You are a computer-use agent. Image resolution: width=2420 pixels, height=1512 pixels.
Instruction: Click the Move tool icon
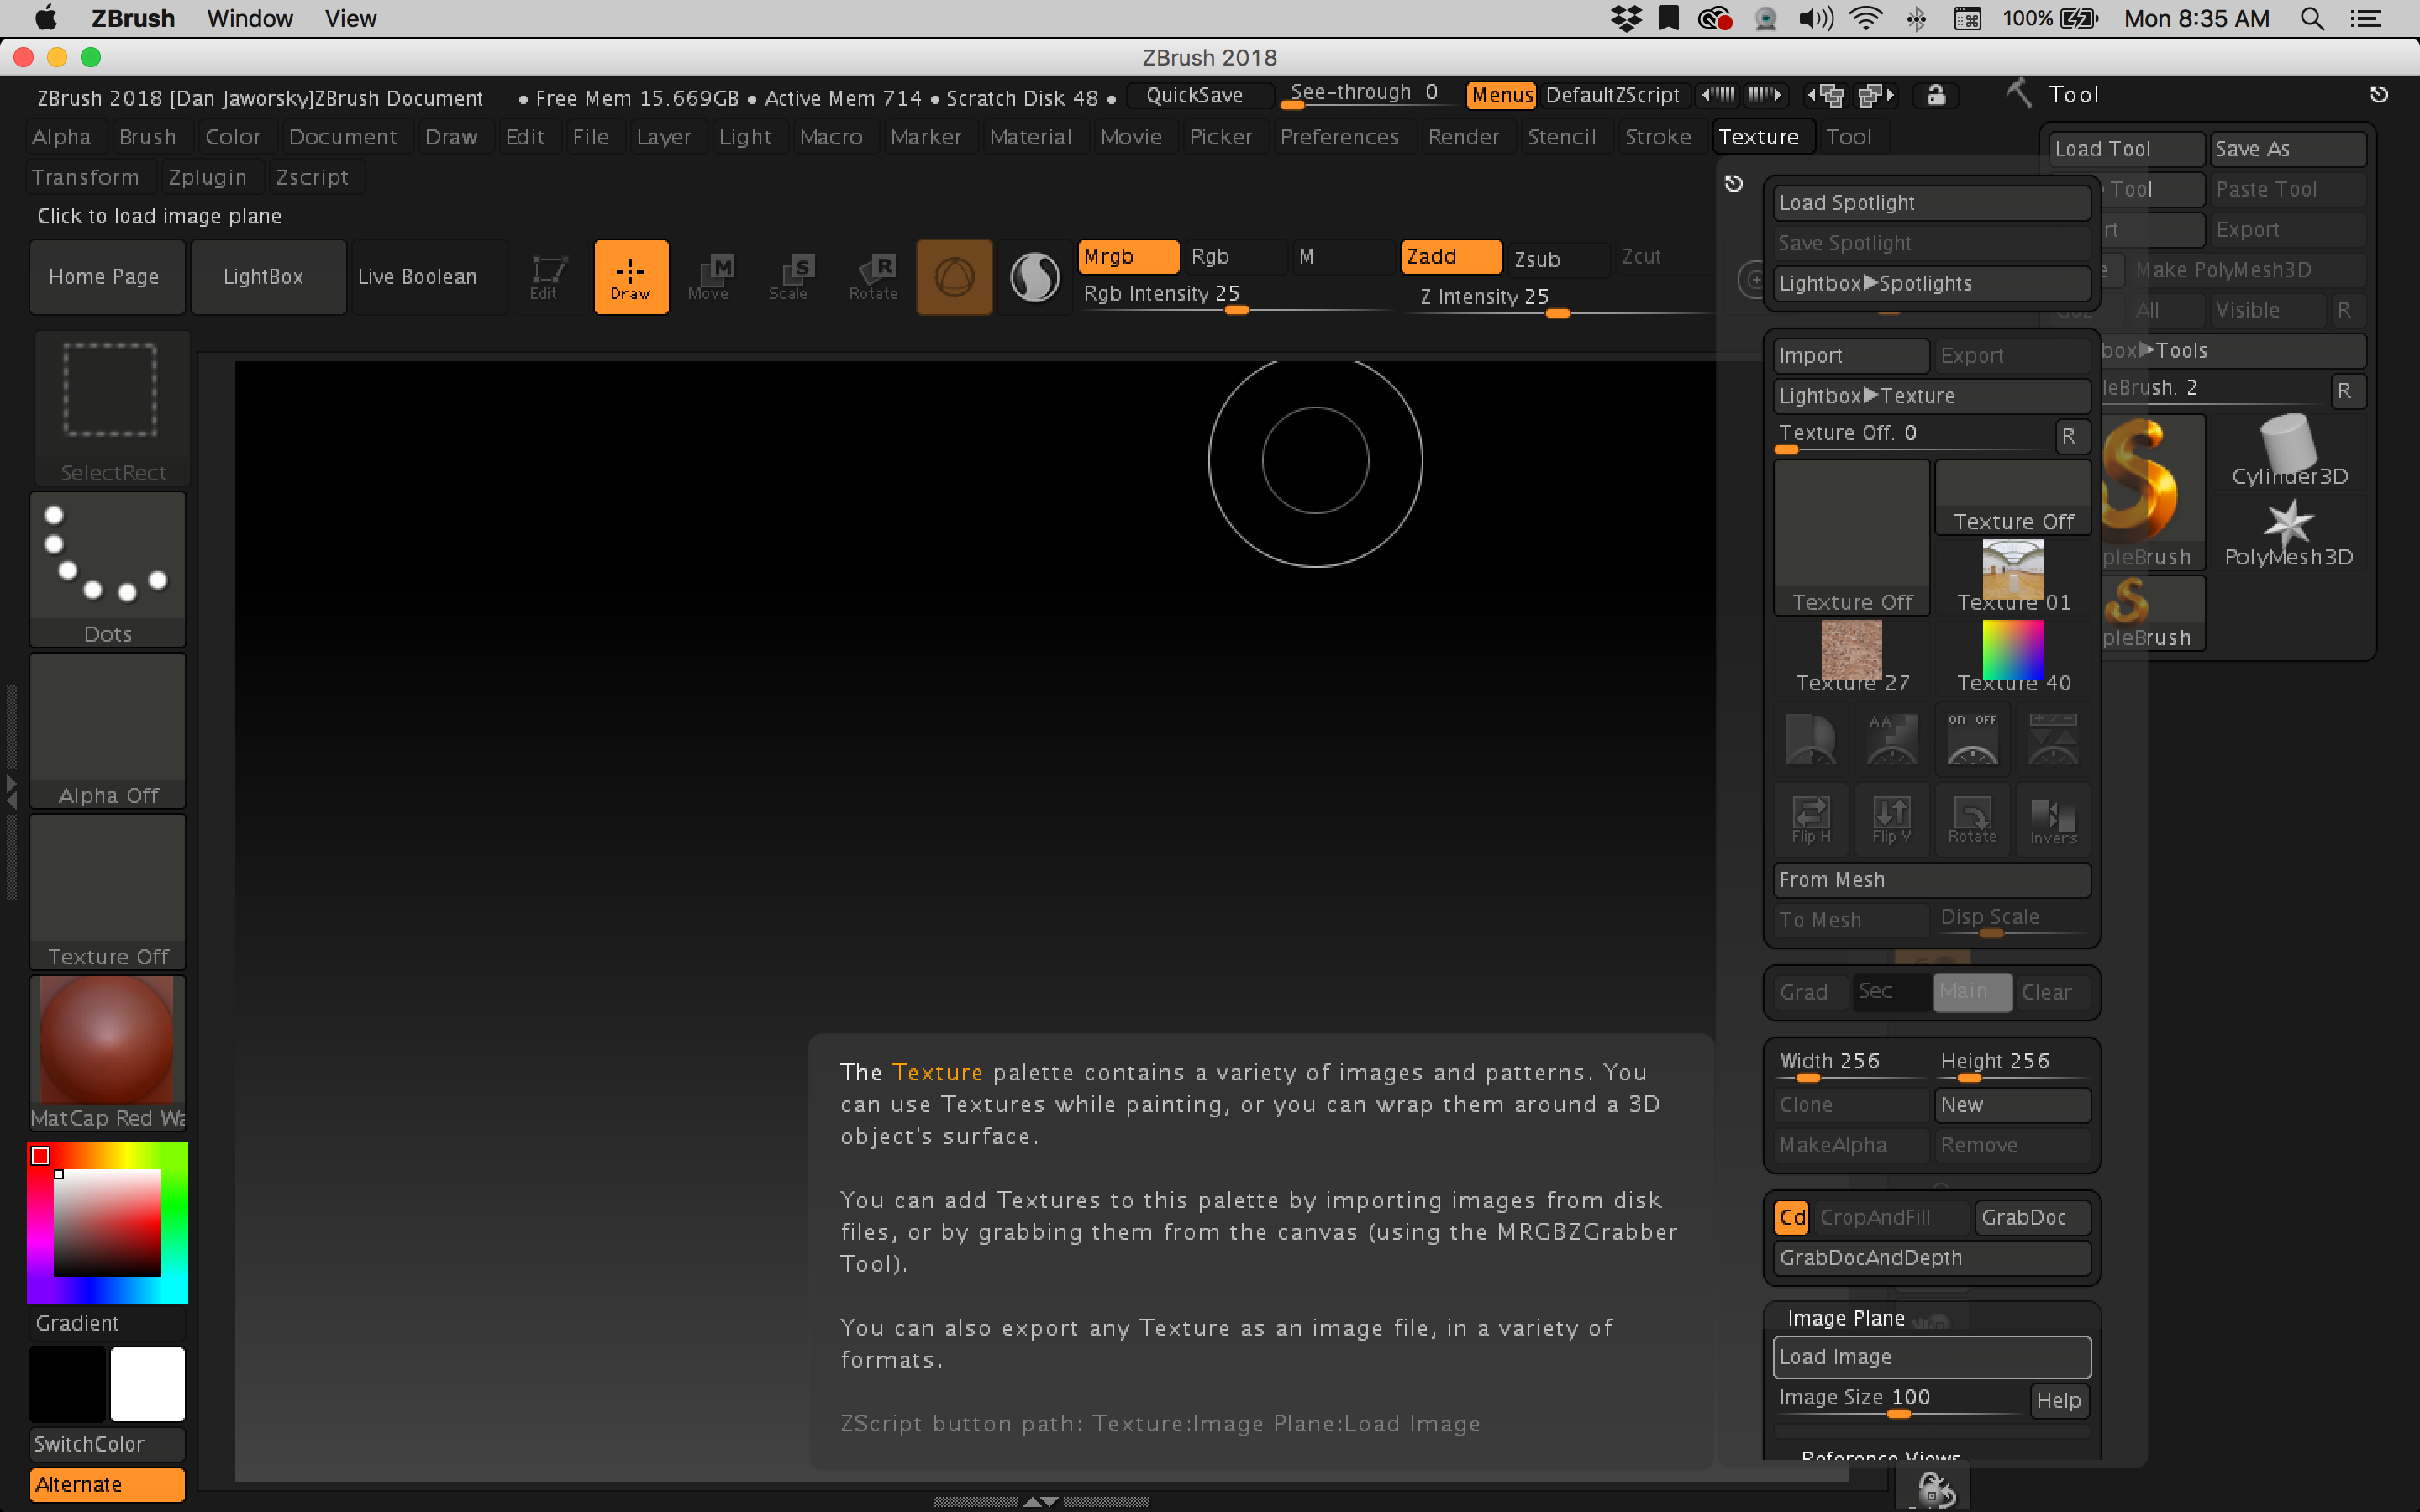coord(709,277)
